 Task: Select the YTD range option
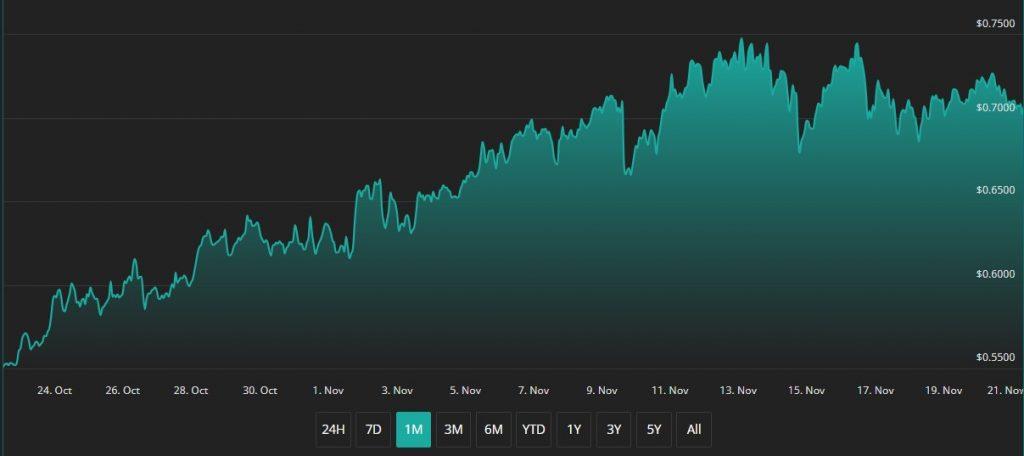[x=534, y=430]
